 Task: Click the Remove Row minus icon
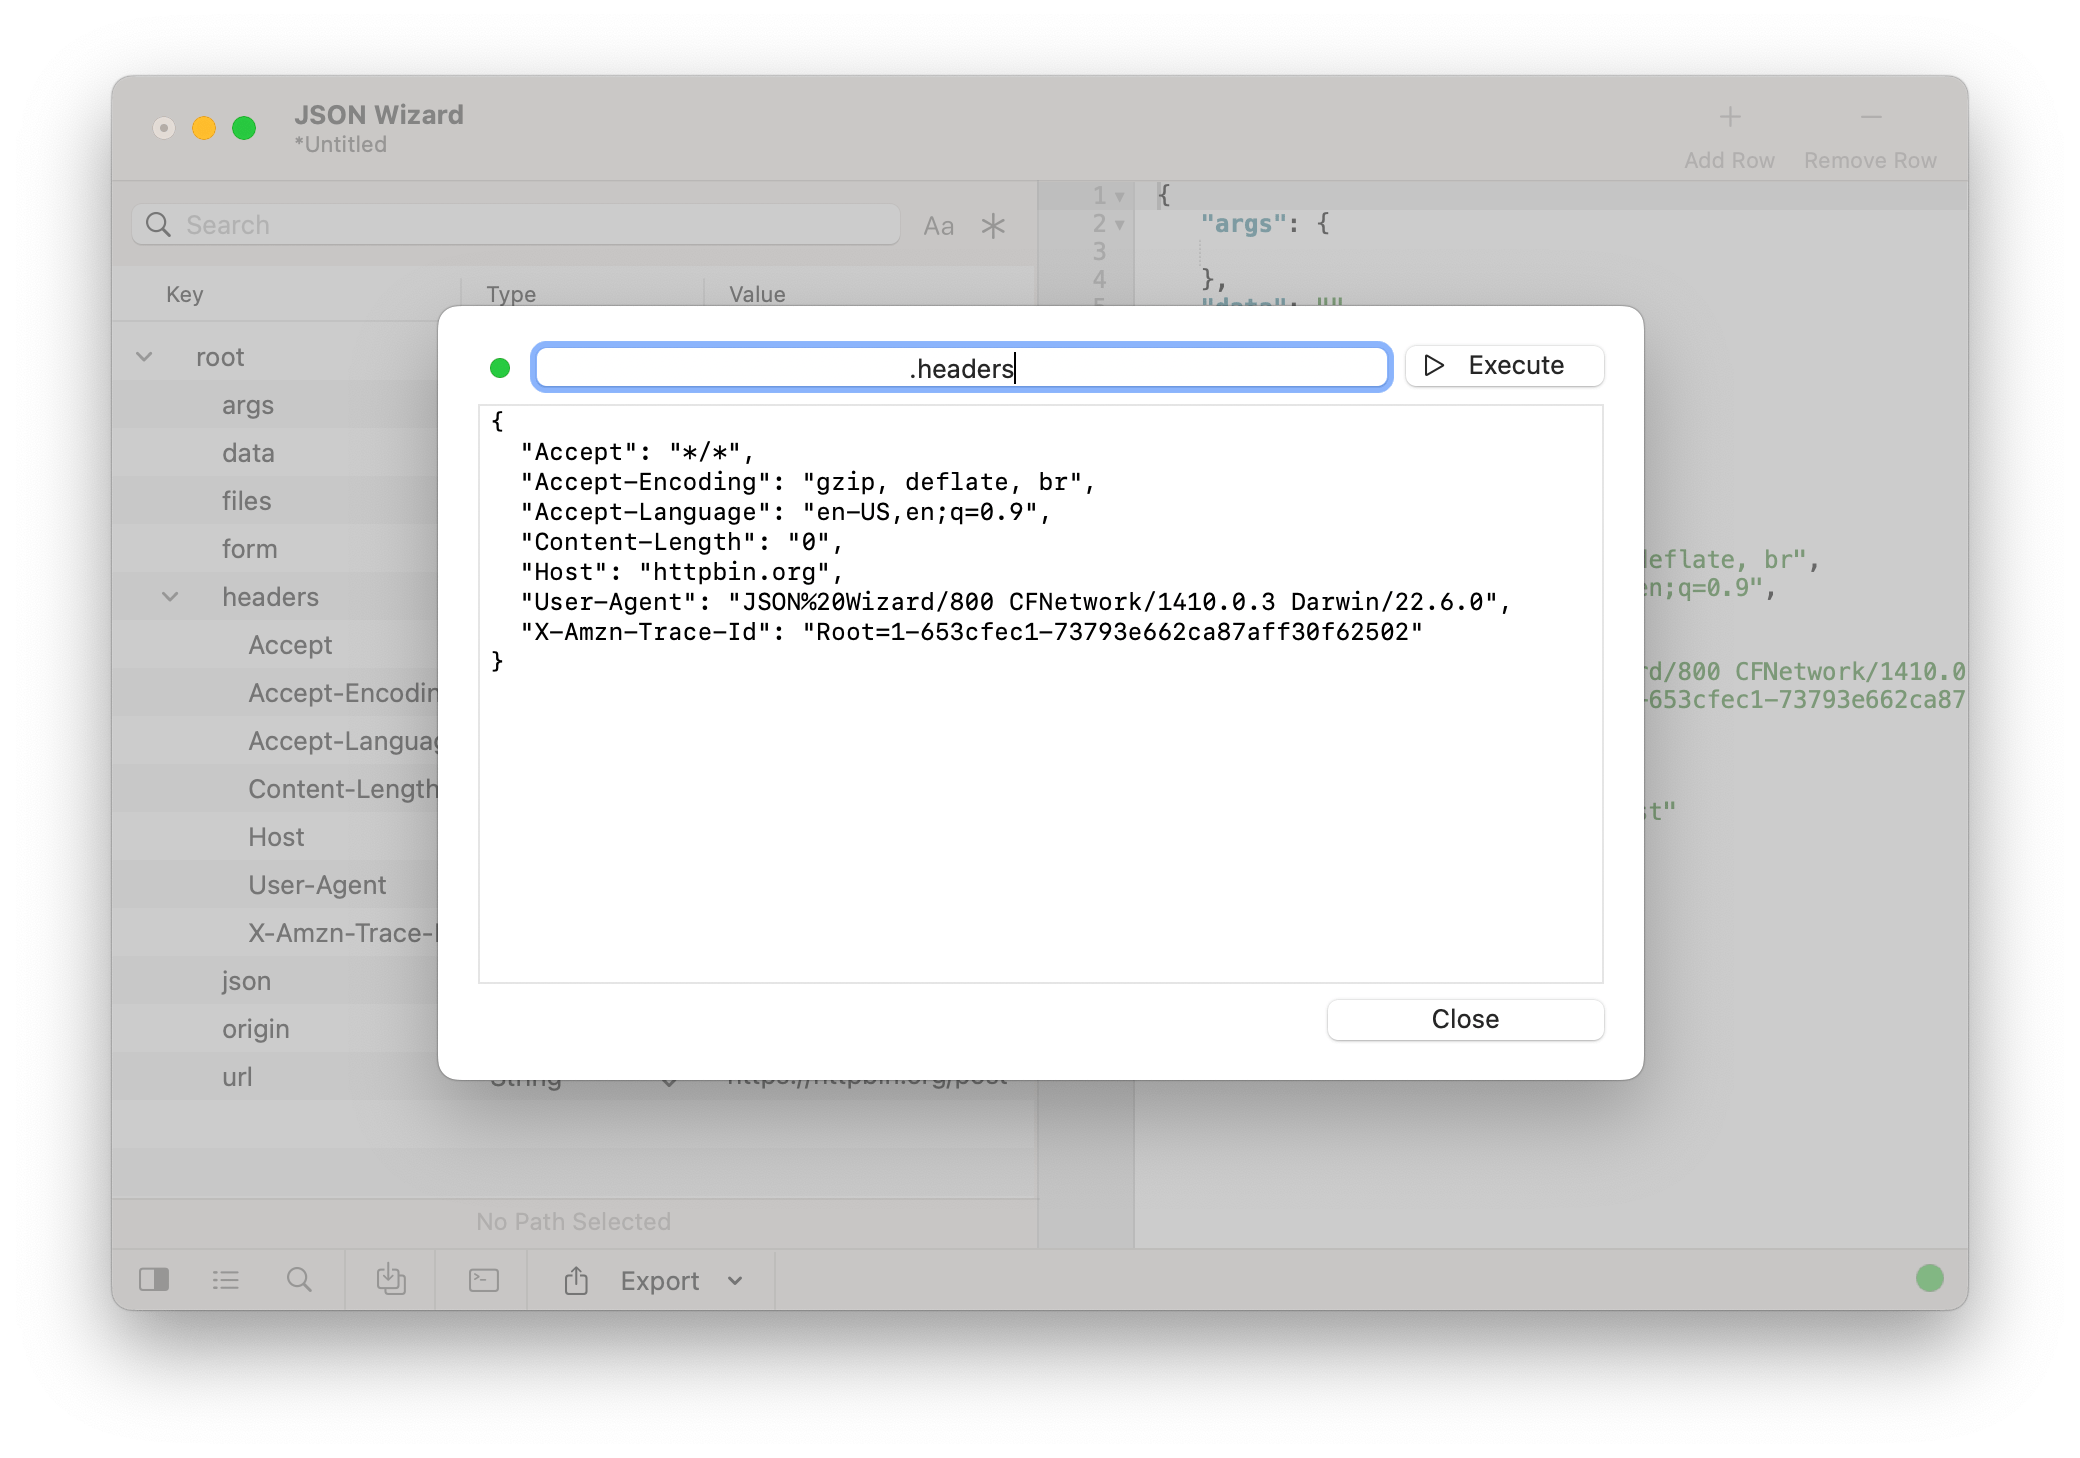click(x=1870, y=118)
